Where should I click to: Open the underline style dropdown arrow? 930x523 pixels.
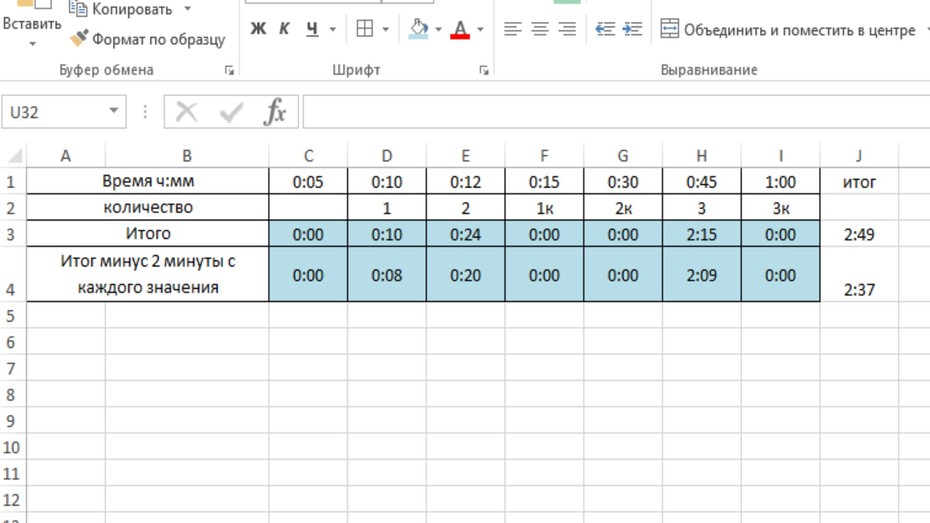coord(333,29)
